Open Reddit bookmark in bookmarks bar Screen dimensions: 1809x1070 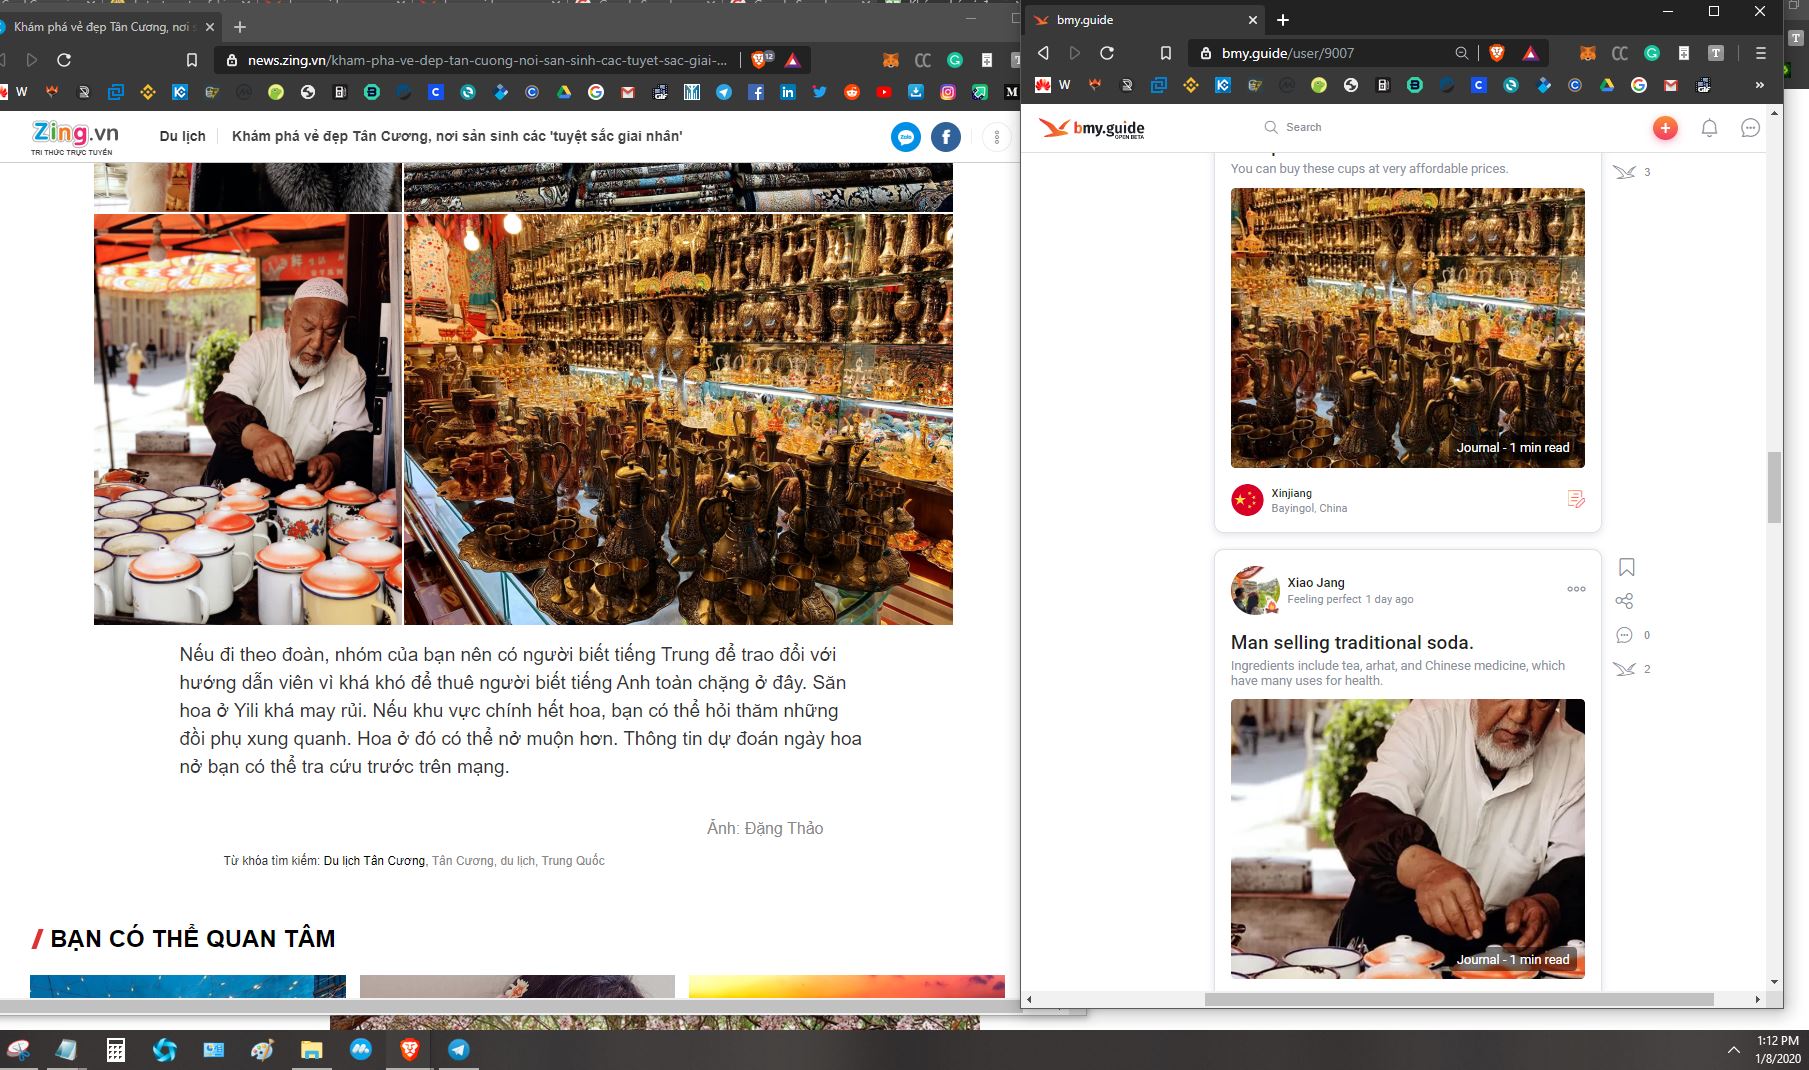(x=852, y=92)
